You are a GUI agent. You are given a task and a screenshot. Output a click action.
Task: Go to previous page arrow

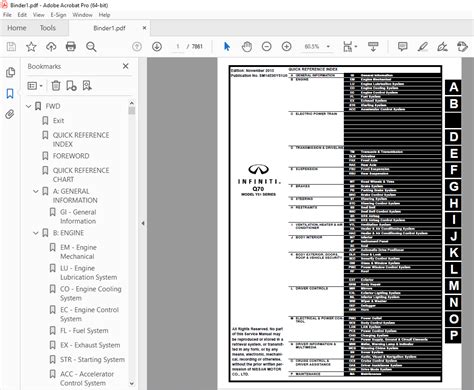pyautogui.click(x=137, y=47)
